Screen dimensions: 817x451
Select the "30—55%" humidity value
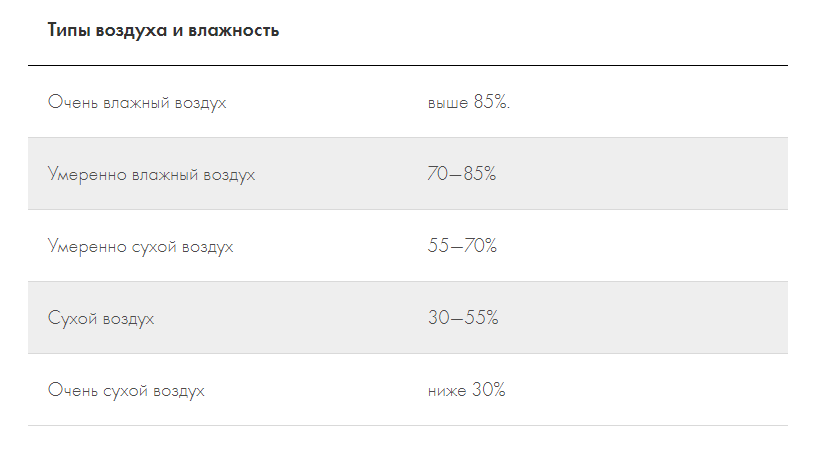(462, 319)
